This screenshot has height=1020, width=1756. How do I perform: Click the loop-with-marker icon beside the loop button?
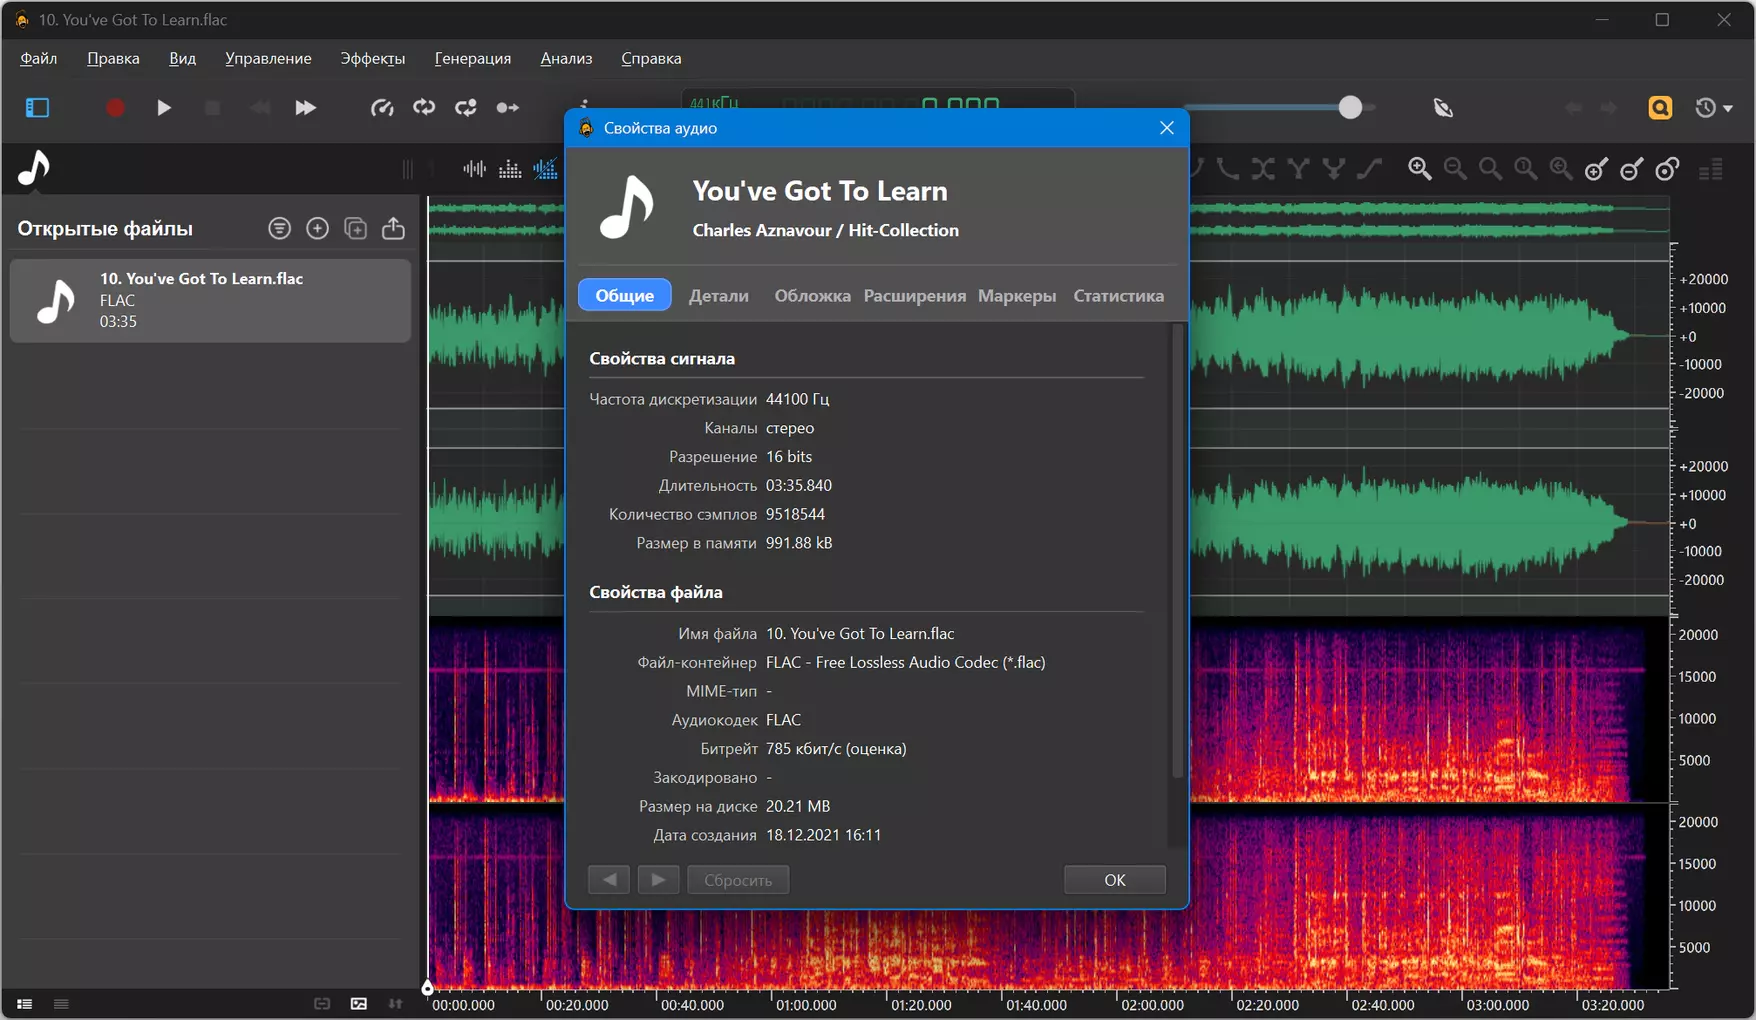(466, 107)
